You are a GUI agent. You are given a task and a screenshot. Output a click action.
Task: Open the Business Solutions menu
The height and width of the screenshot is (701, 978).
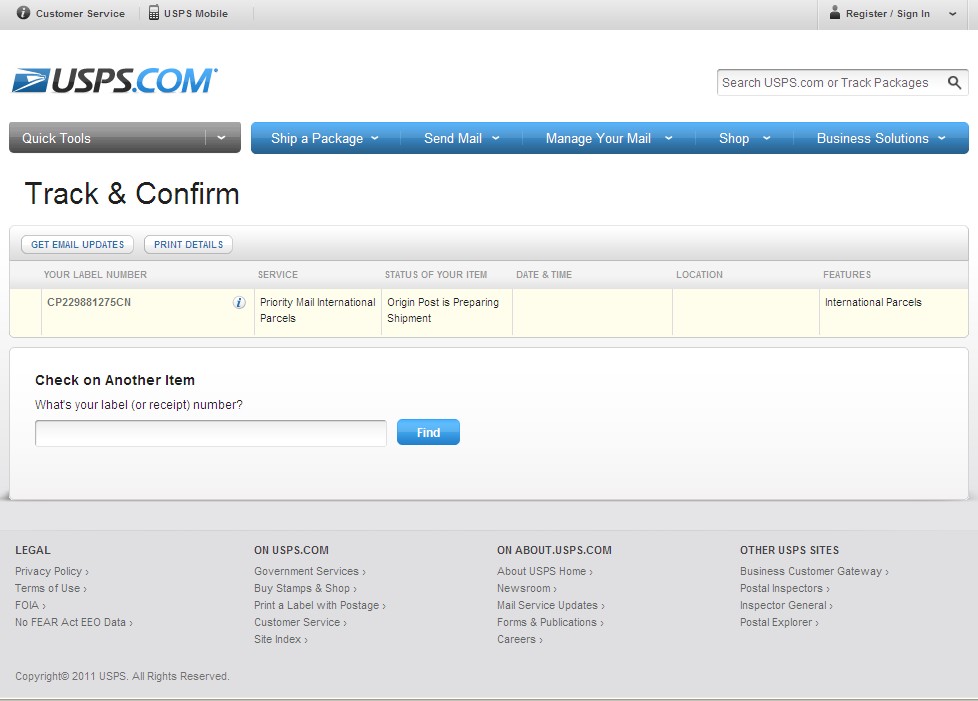tap(880, 138)
